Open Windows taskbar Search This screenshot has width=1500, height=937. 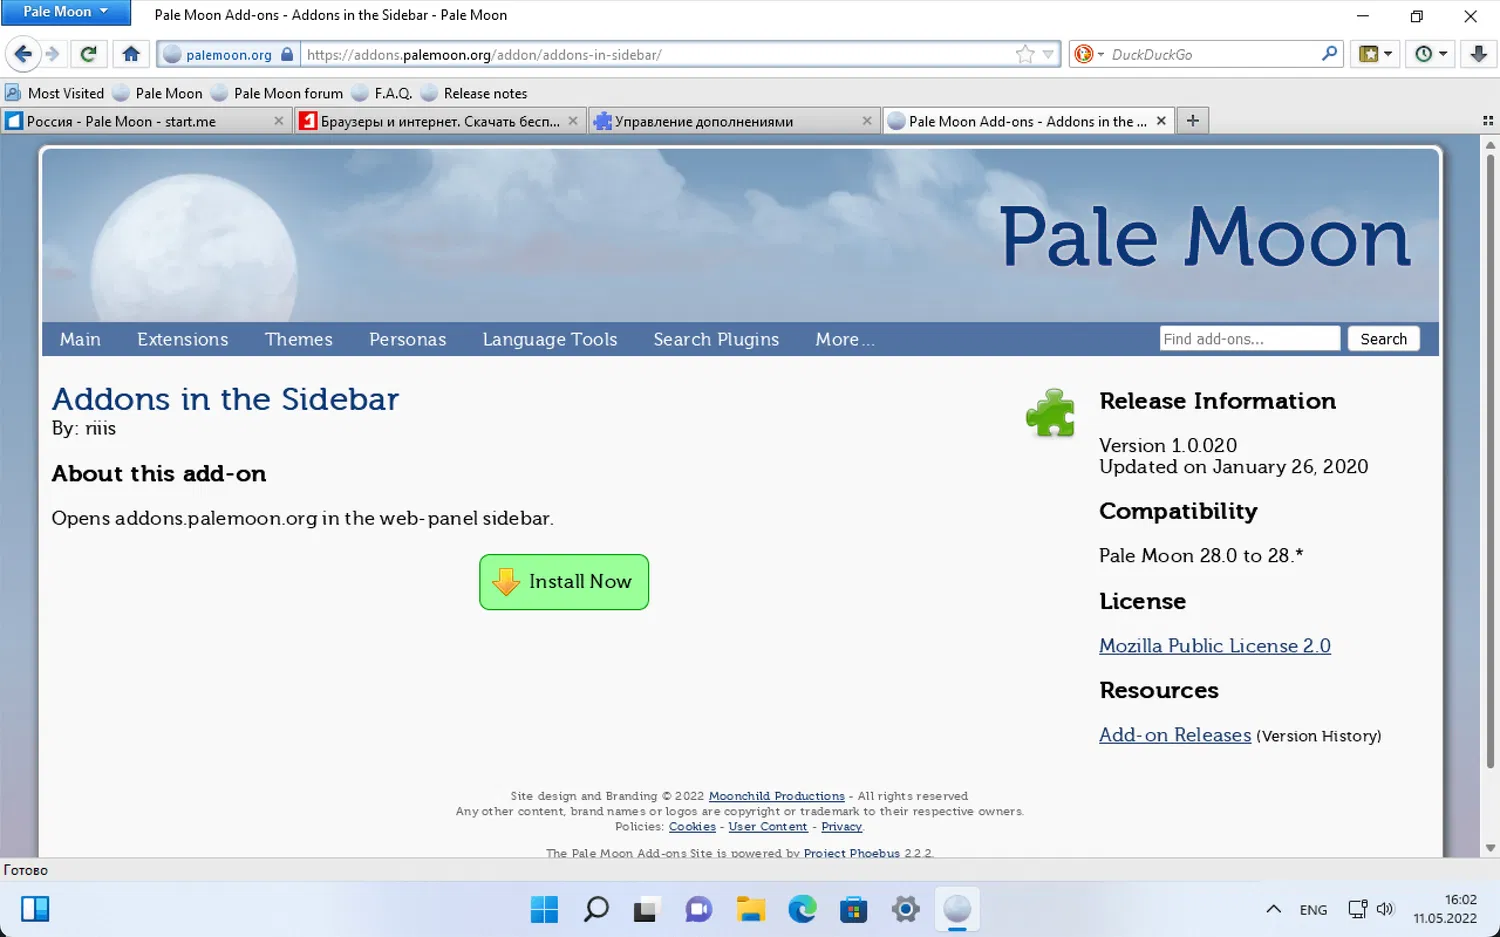pyautogui.click(x=596, y=909)
